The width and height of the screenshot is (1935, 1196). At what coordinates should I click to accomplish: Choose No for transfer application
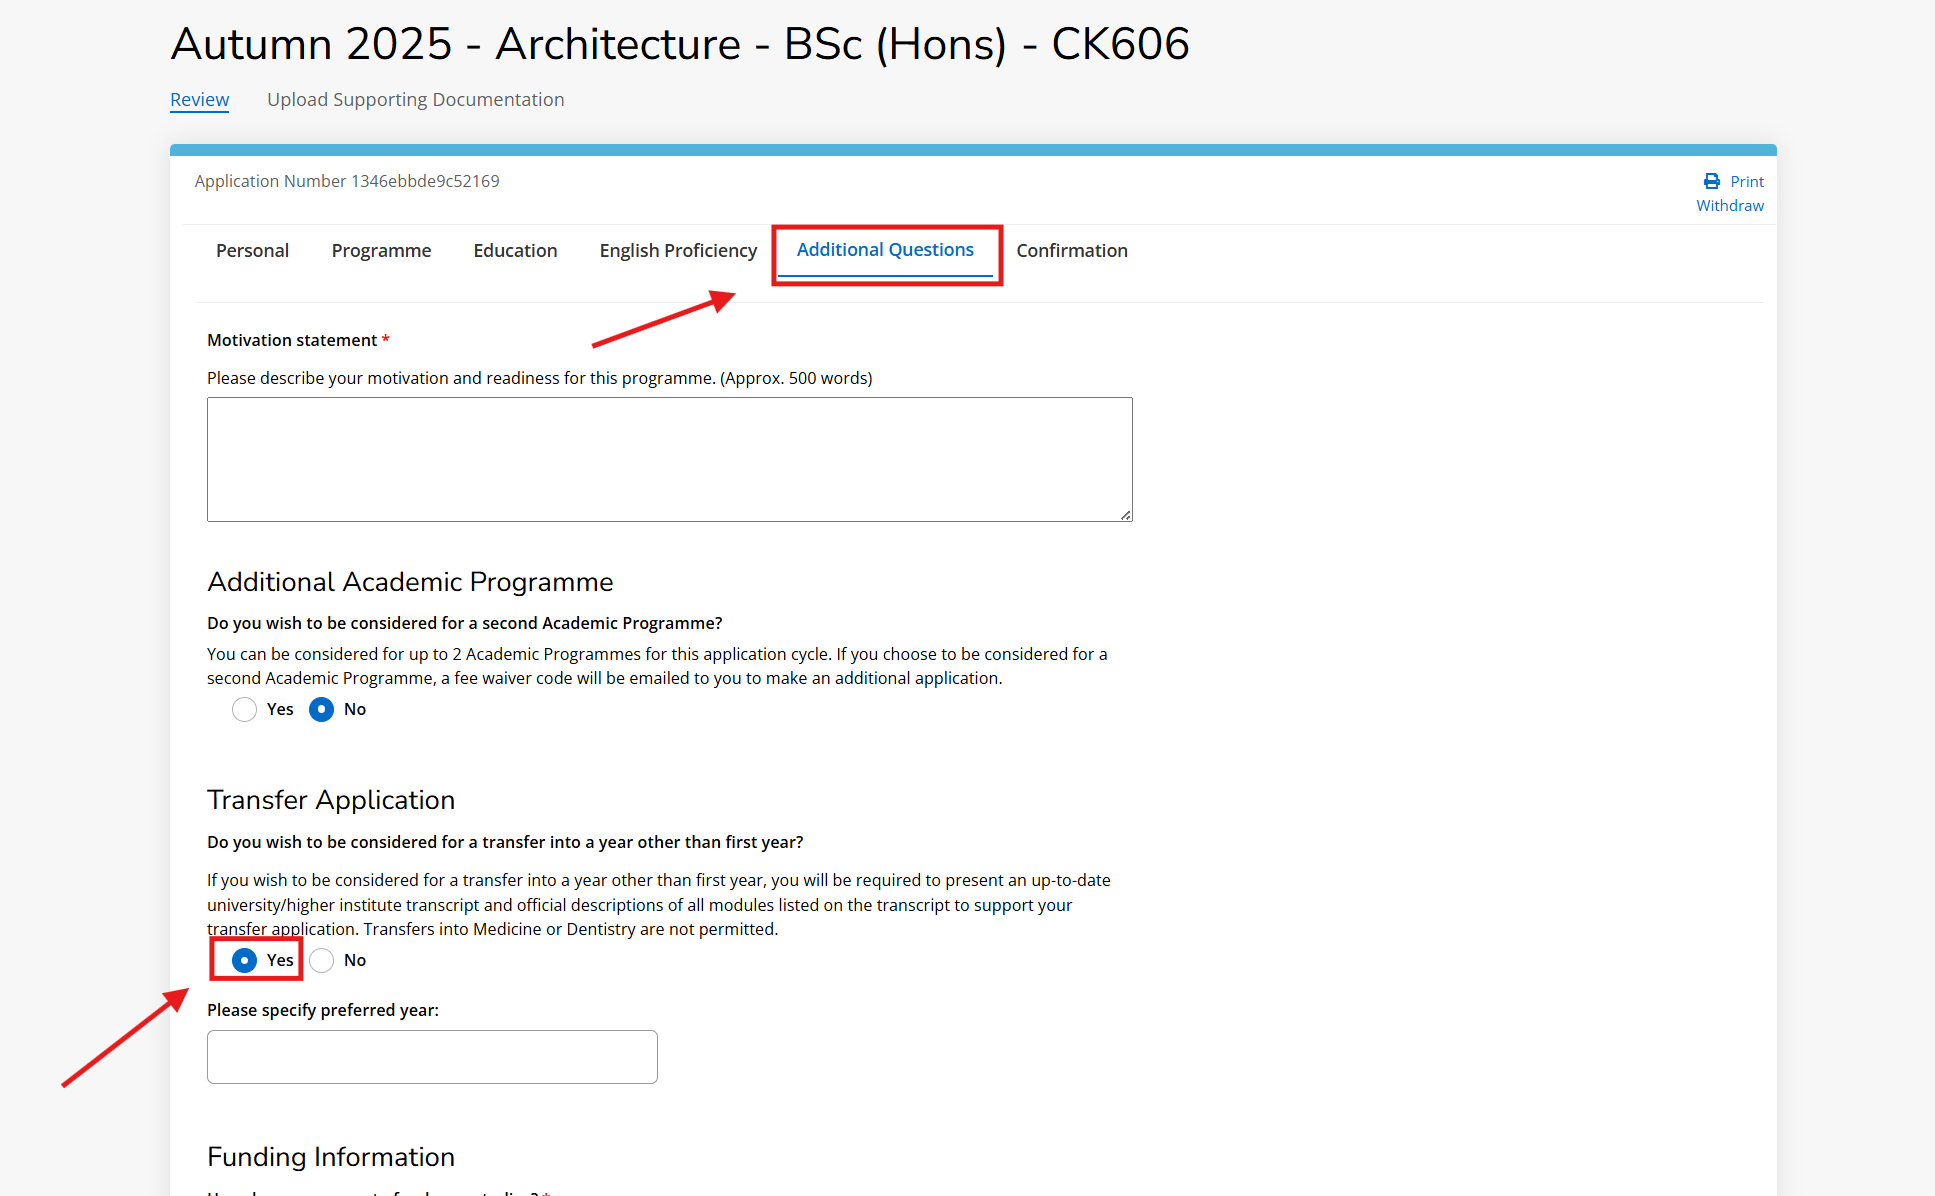click(321, 960)
